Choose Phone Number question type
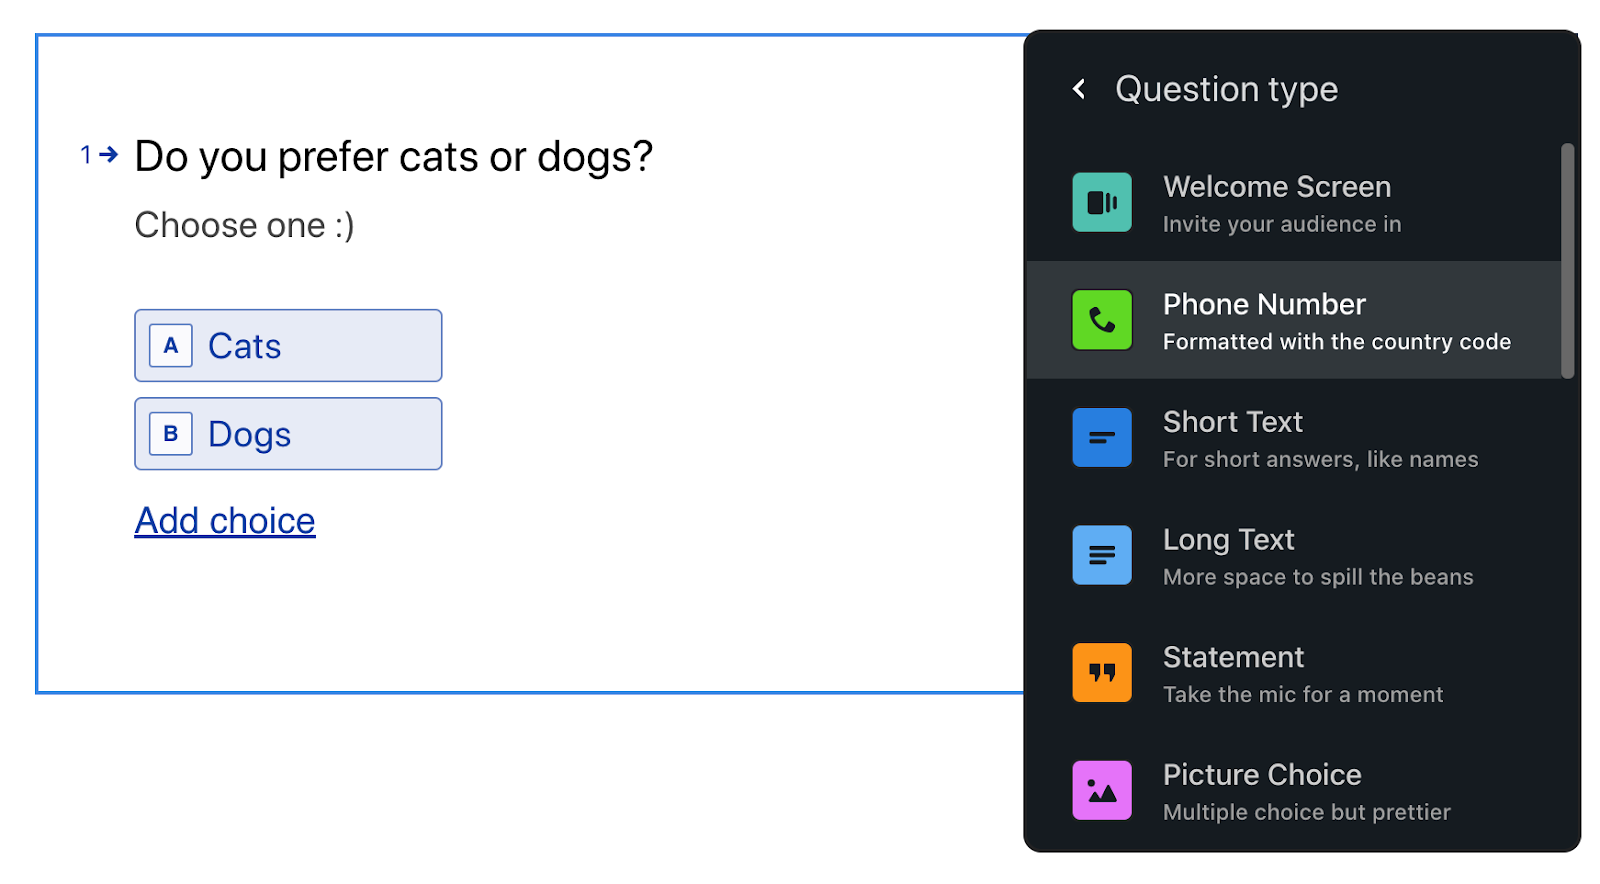 [1294, 320]
